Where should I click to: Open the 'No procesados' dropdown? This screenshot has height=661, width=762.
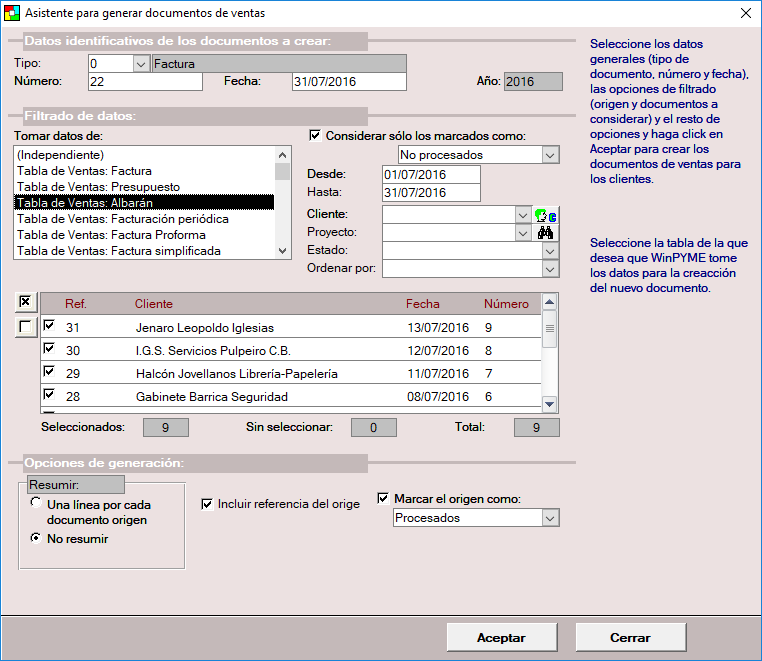(x=550, y=155)
